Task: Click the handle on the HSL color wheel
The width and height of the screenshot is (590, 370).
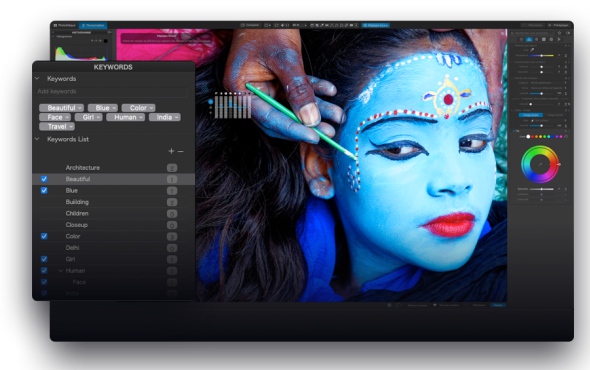Action: click(559, 164)
